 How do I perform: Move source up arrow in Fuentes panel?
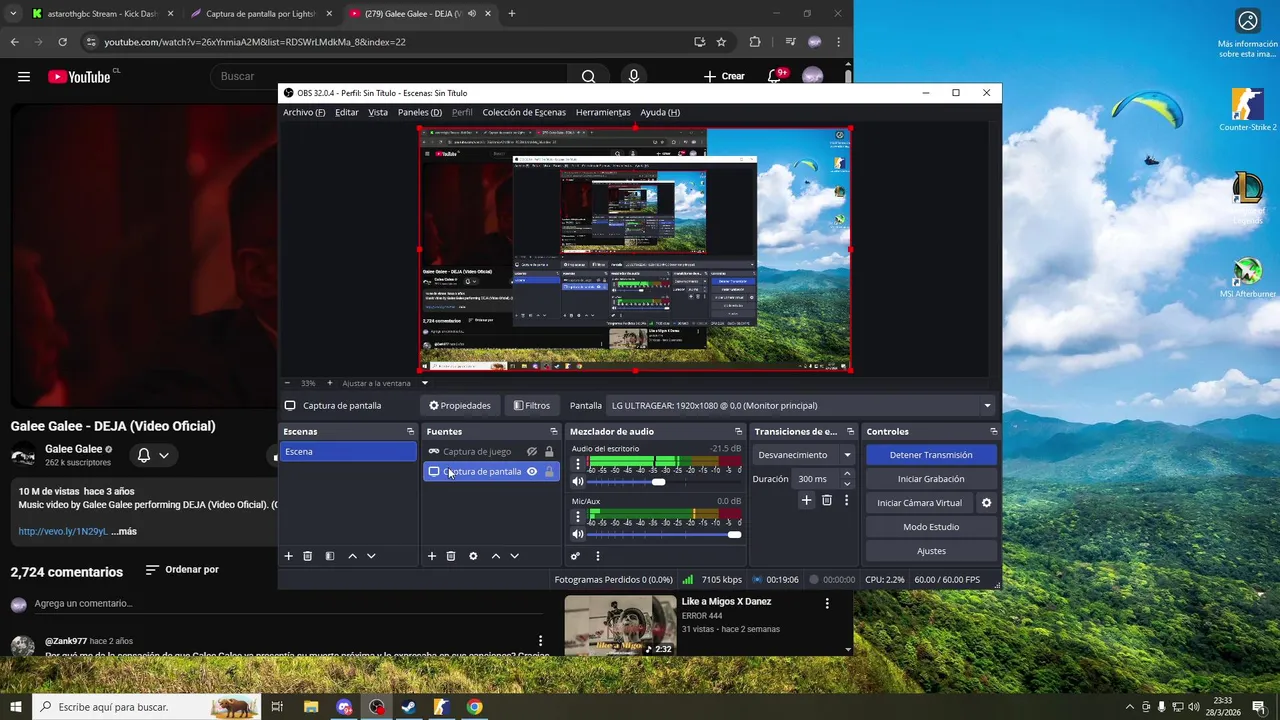click(495, 556)
